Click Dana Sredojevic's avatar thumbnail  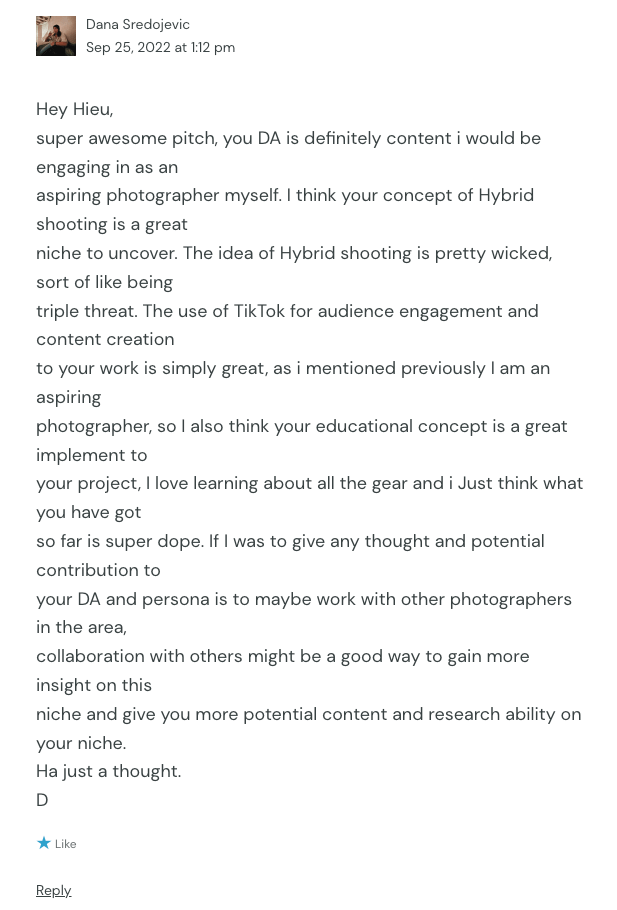56,36
